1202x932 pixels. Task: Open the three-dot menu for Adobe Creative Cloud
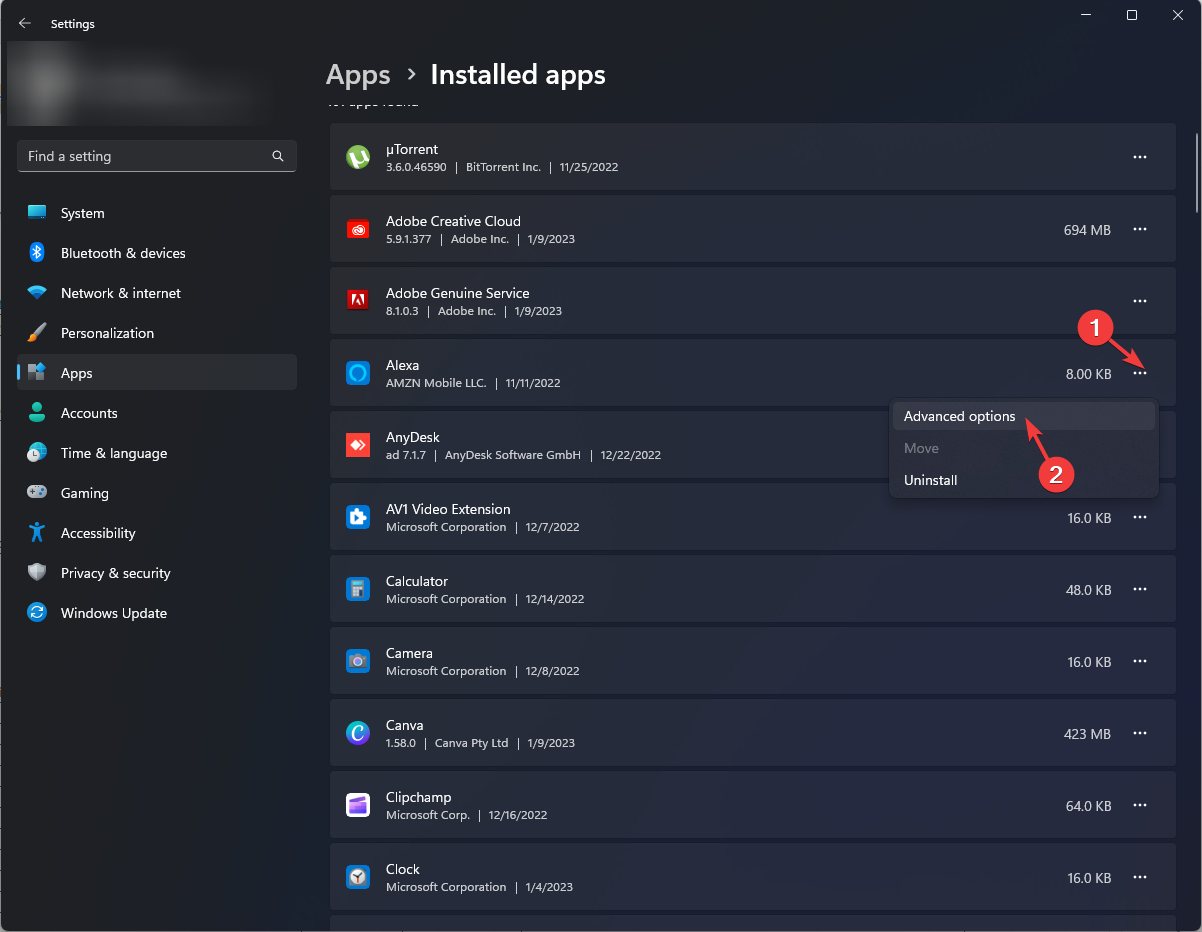click(x=1140, y=229)
